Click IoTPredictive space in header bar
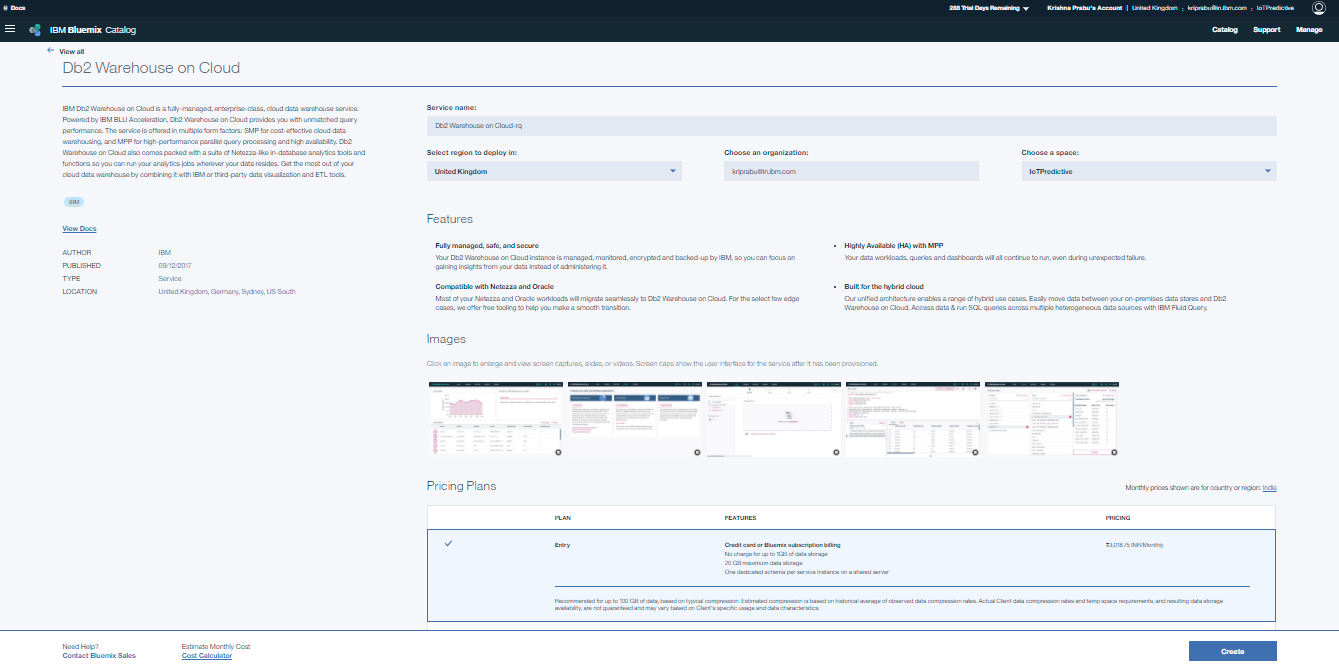 tap(1275, 7)
